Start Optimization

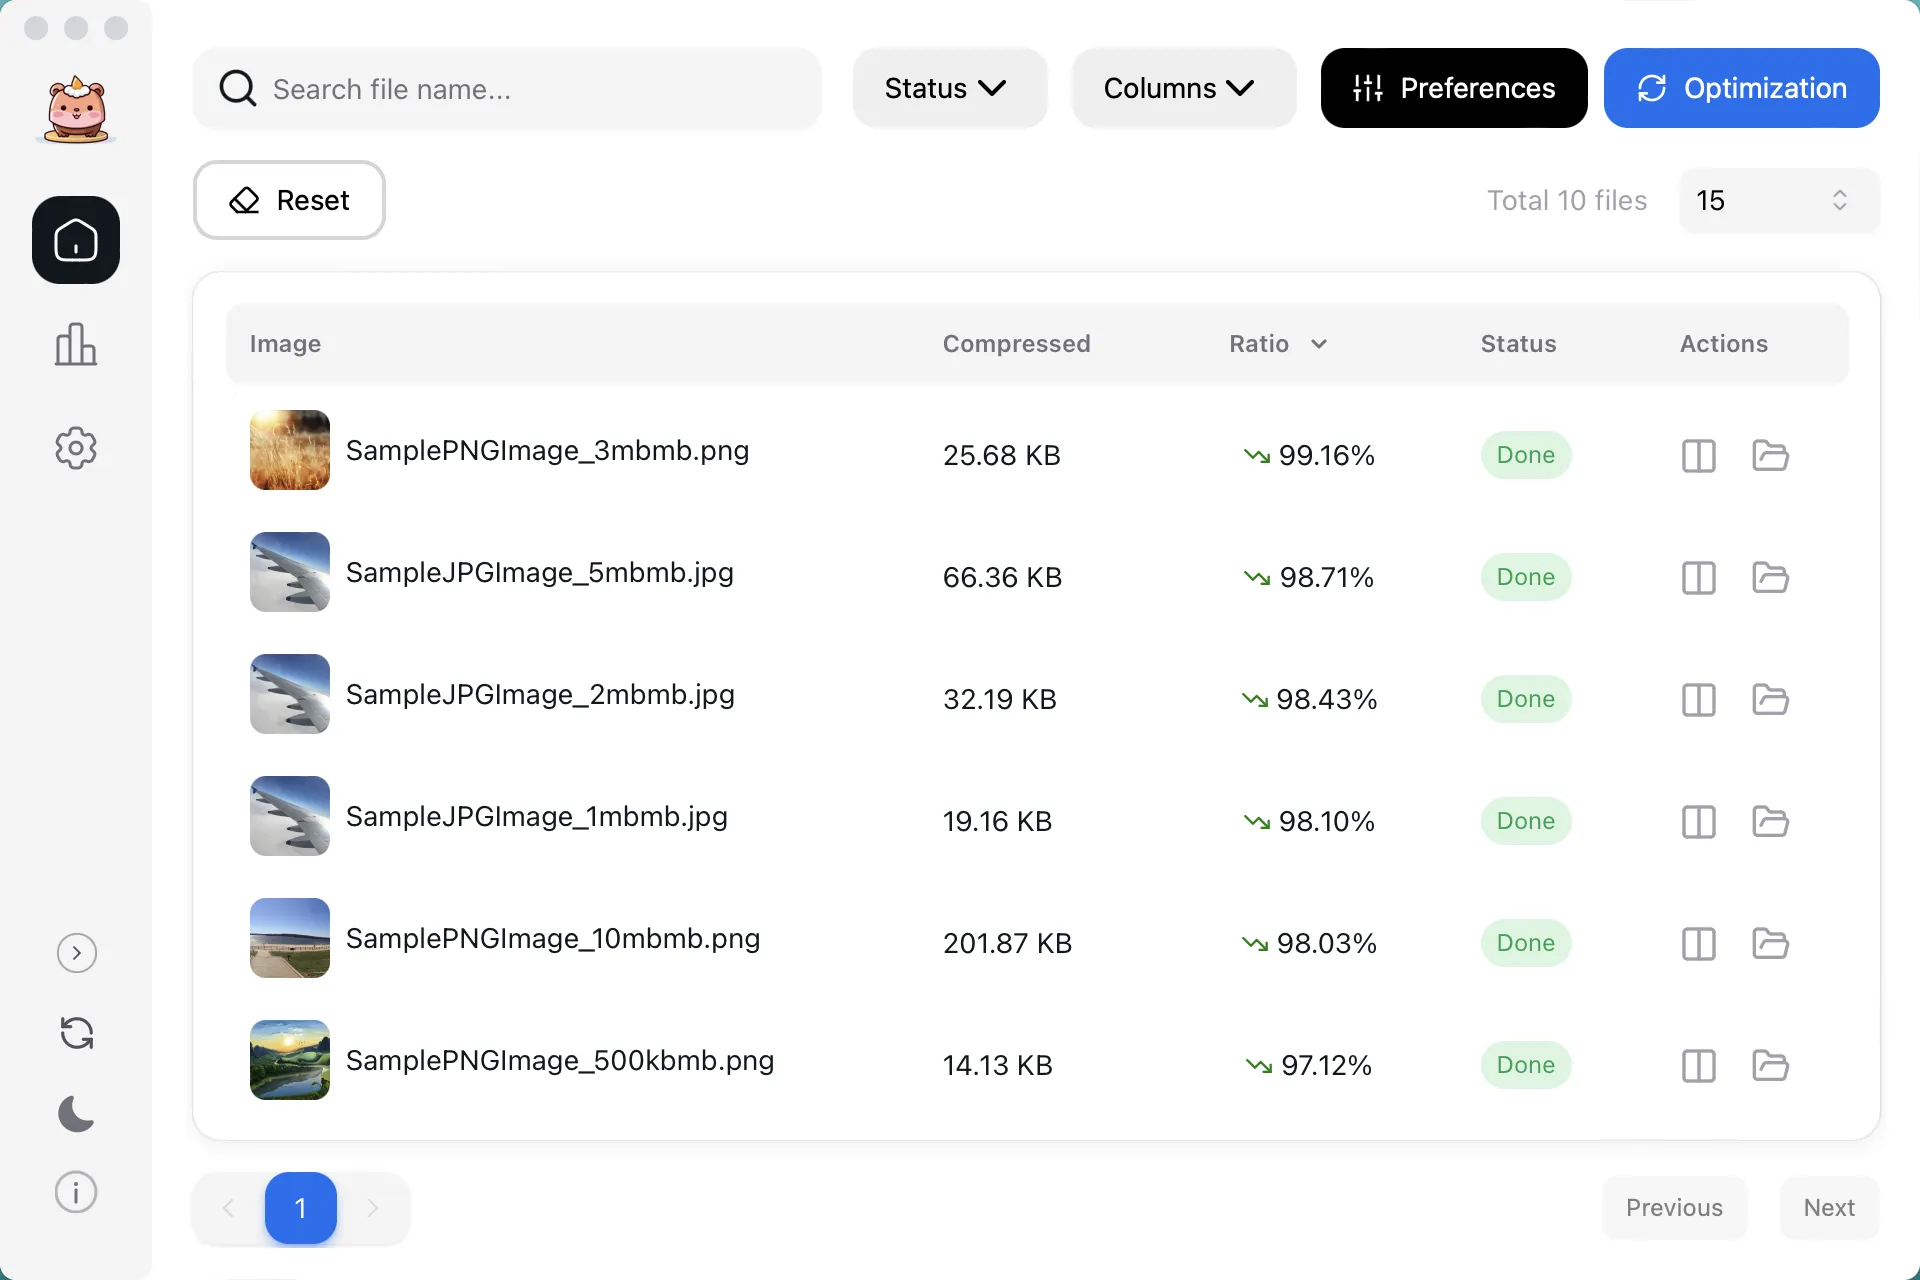pyautogui.click(x=1741, y=88)
